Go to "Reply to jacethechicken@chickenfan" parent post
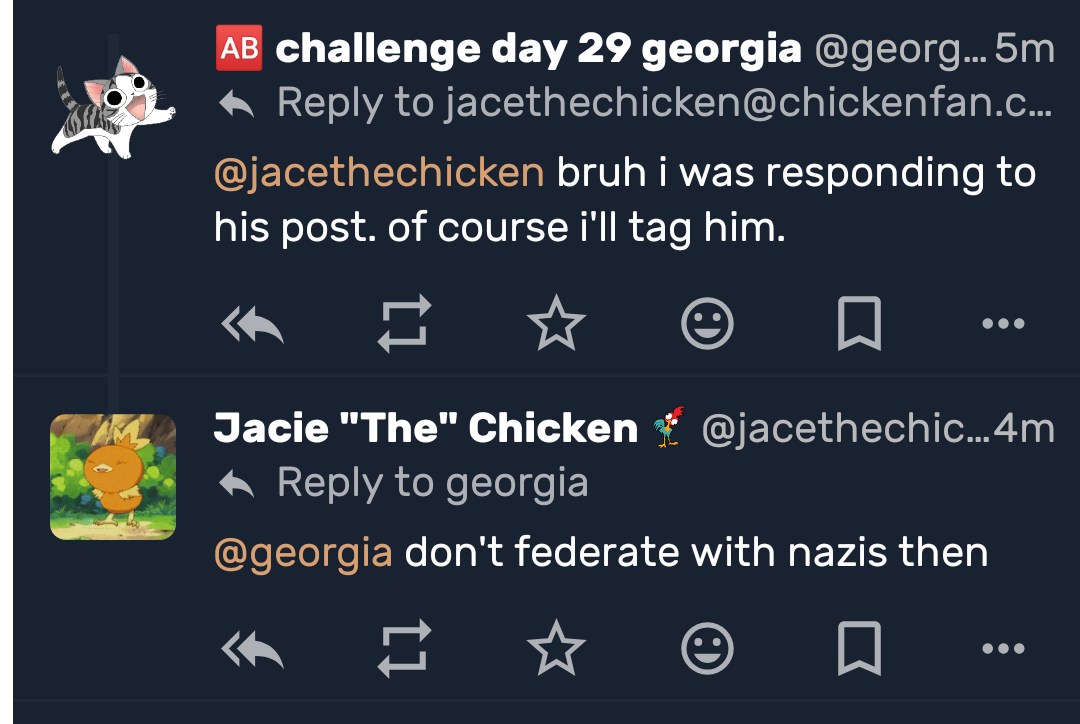This screenshot has width=1080, height=724. point(662,101)
